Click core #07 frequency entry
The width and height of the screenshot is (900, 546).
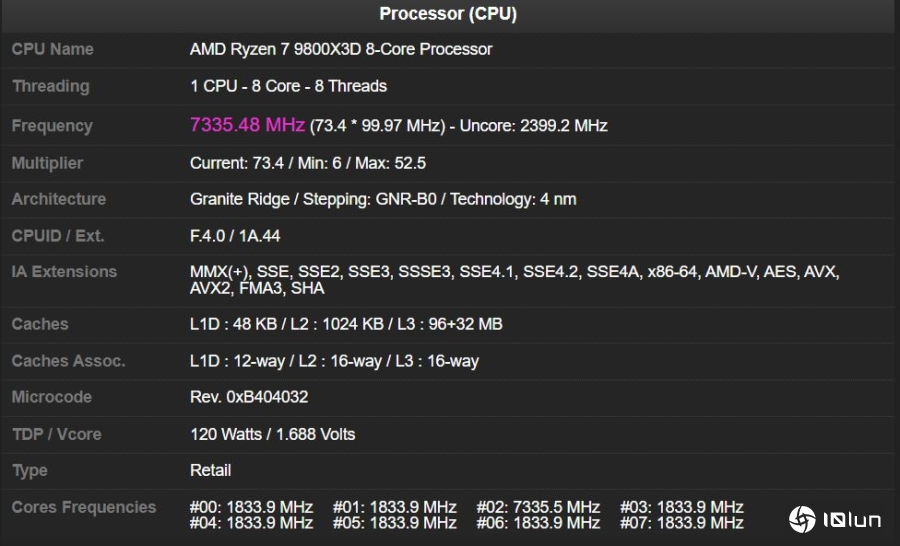pos(682,523)
